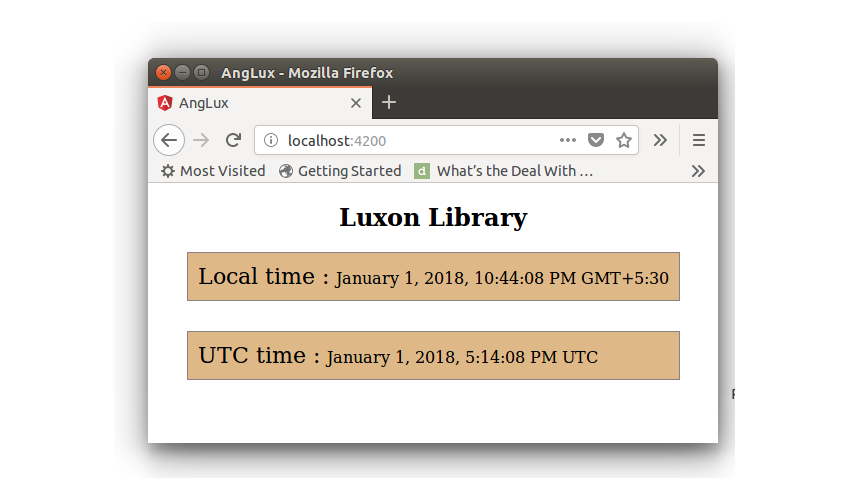Image resolution: width=850 pixels, height=500 pixels.
Task: Close the Firefox window
Action: (163, 73)
